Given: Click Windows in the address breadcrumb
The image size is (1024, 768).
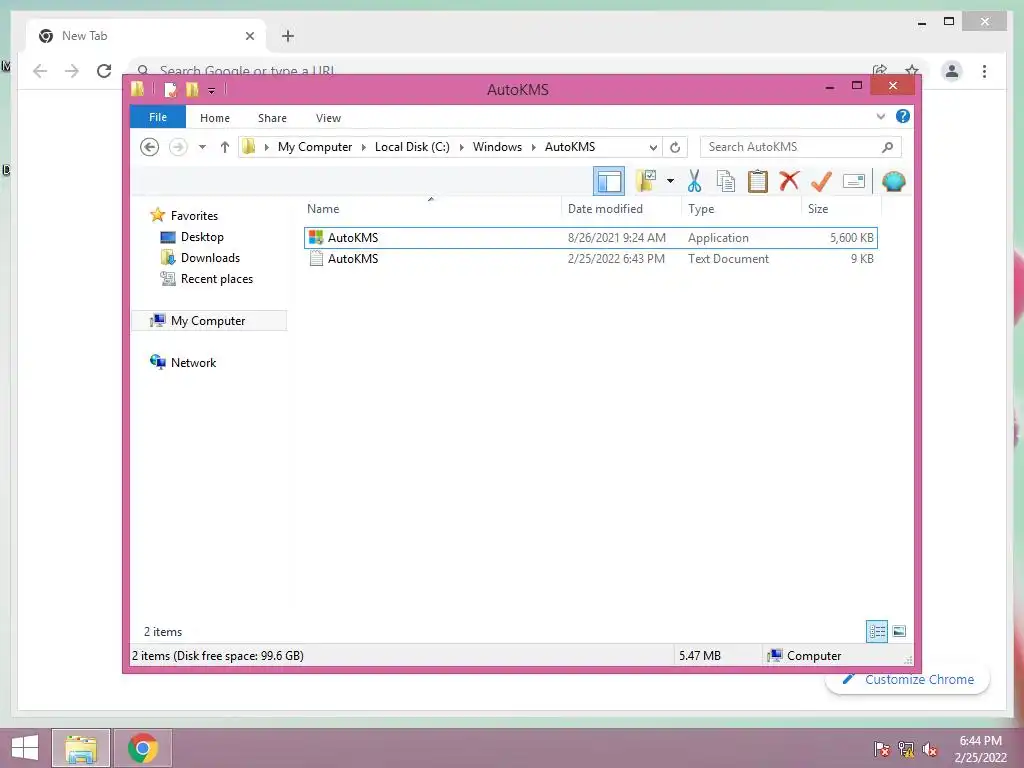Looking at the screenshot, I should pyautogui.click(x=497, y=147).
